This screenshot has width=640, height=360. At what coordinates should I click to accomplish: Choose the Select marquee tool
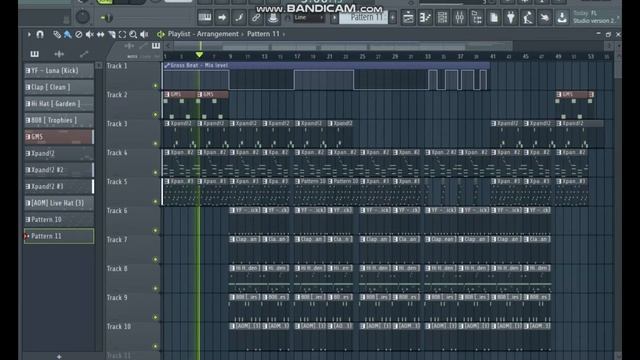122,35
